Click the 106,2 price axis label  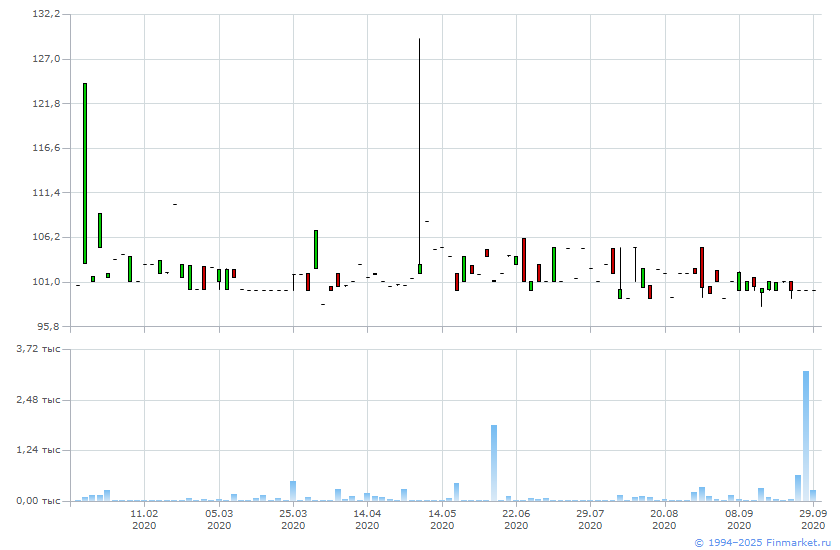pos(47,237)
